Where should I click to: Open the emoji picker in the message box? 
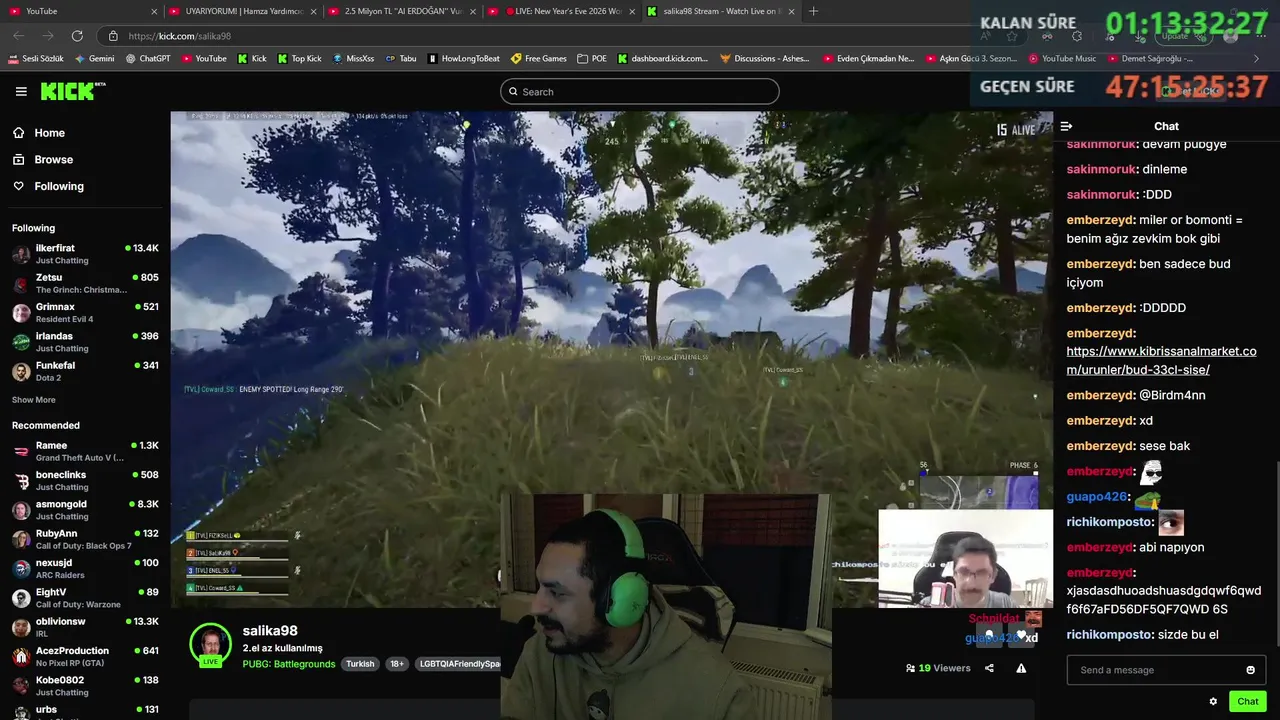point(1250,670)
